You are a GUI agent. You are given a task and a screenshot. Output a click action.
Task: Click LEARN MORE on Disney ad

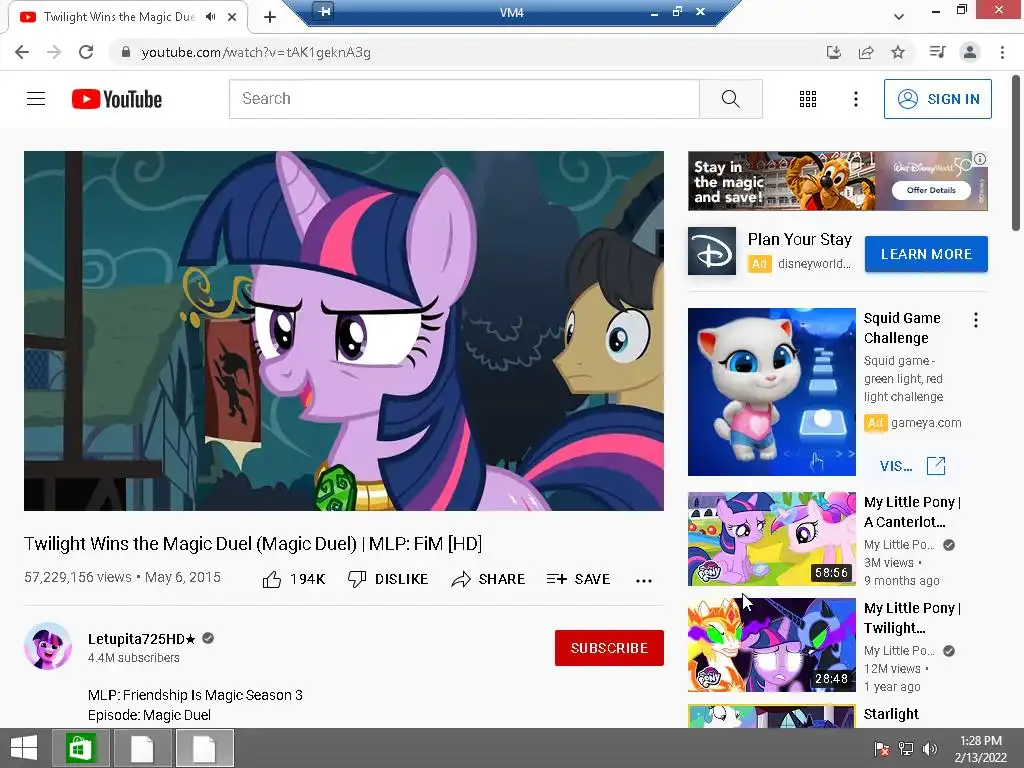(x=926, y=254)
